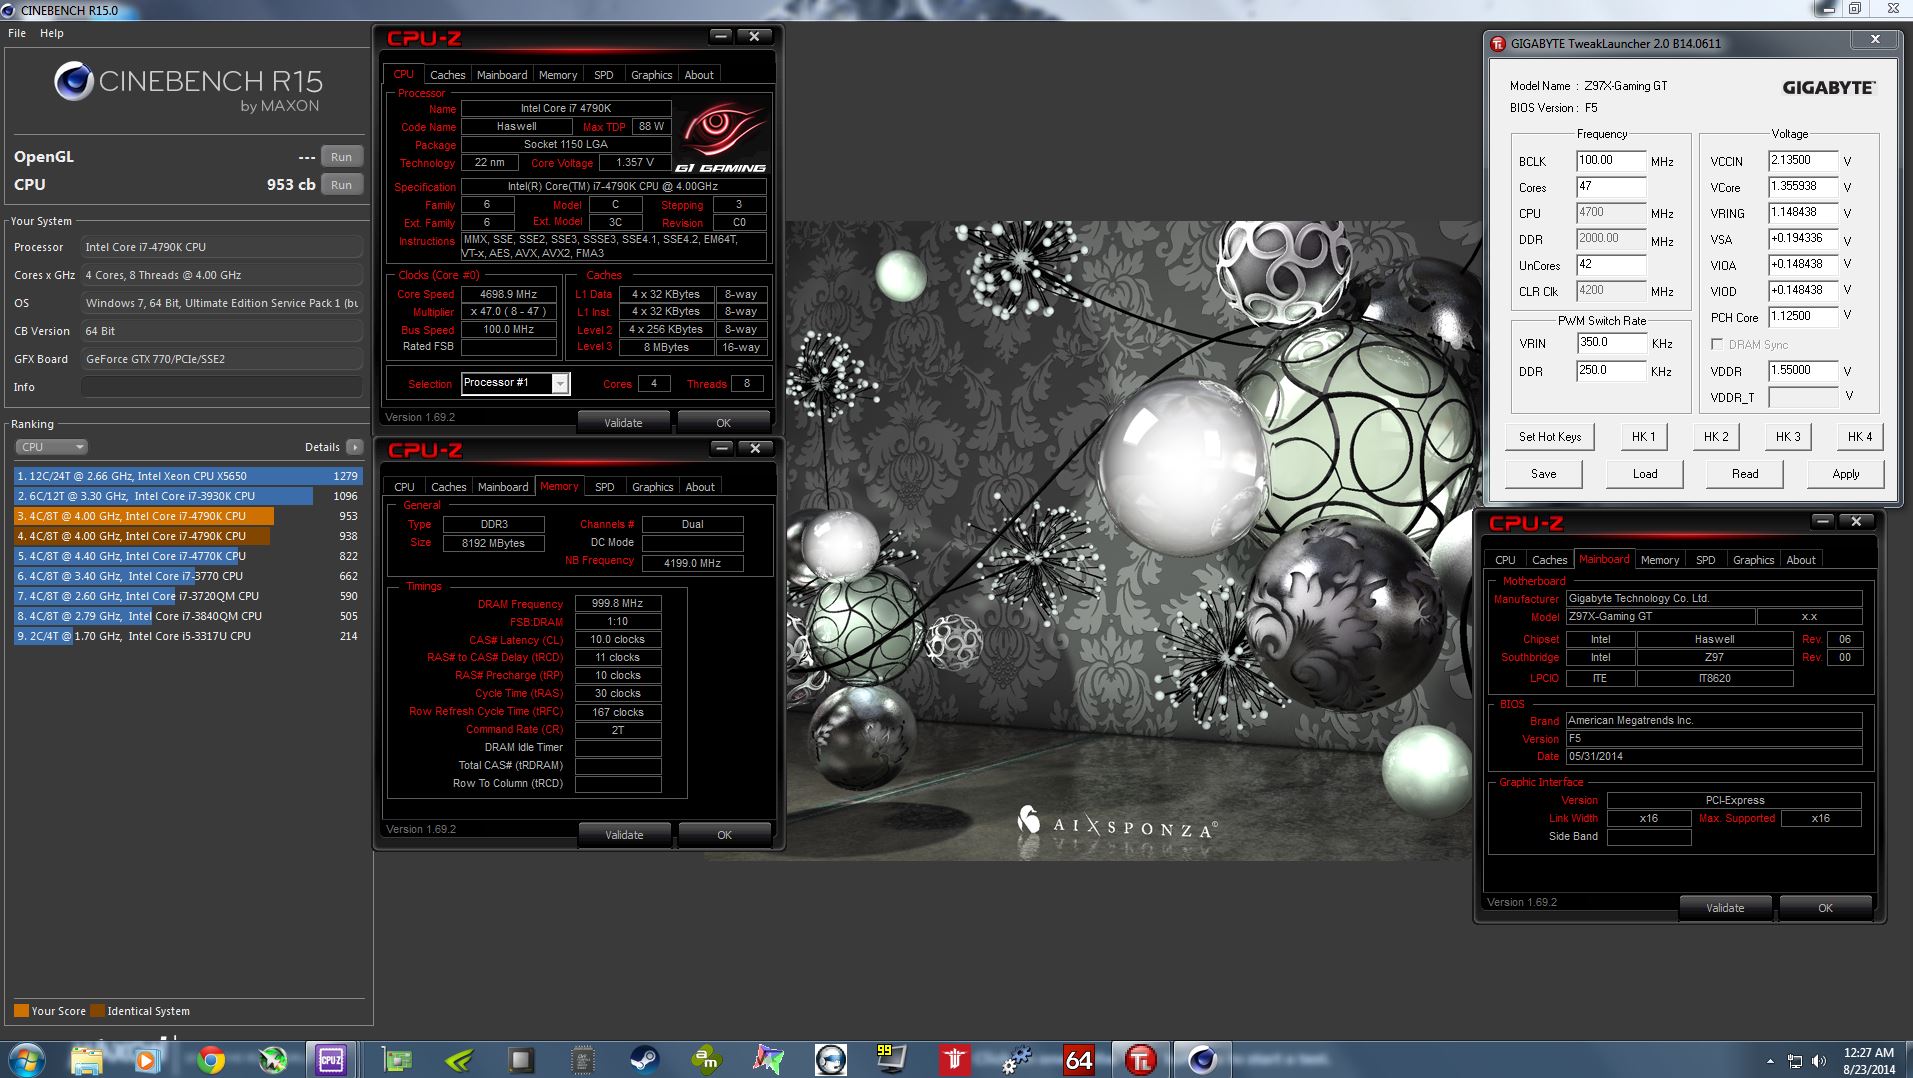Select the i7-4790K ranking row scoring 953
This screenshot has height=1078, width=1913.
click(188, 516)
